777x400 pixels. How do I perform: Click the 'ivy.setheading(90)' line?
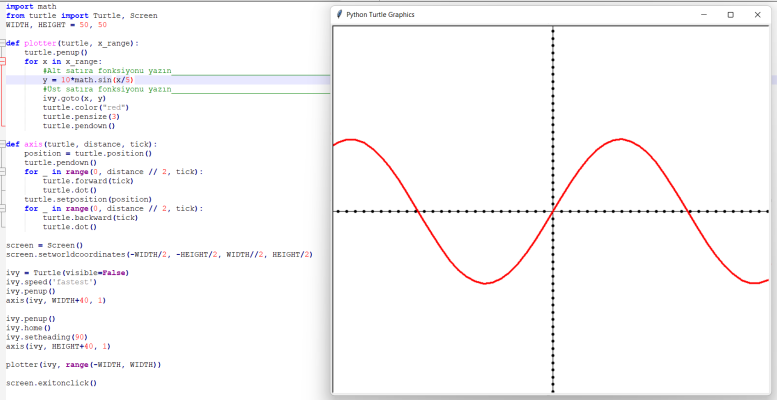47,337
